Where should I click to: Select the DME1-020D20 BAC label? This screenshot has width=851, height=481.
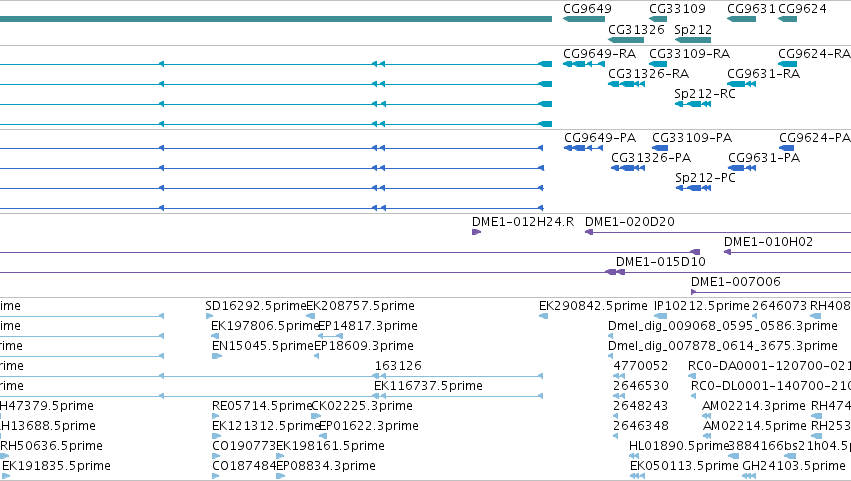[630, 222]
